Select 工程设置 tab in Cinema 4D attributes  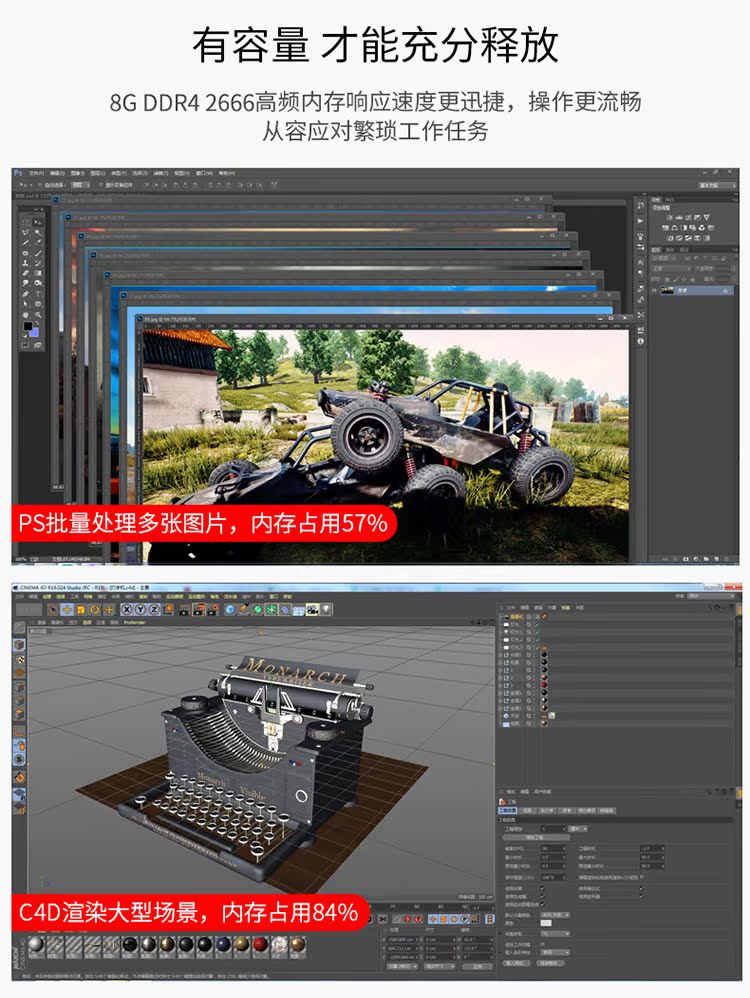pos(507,810)
